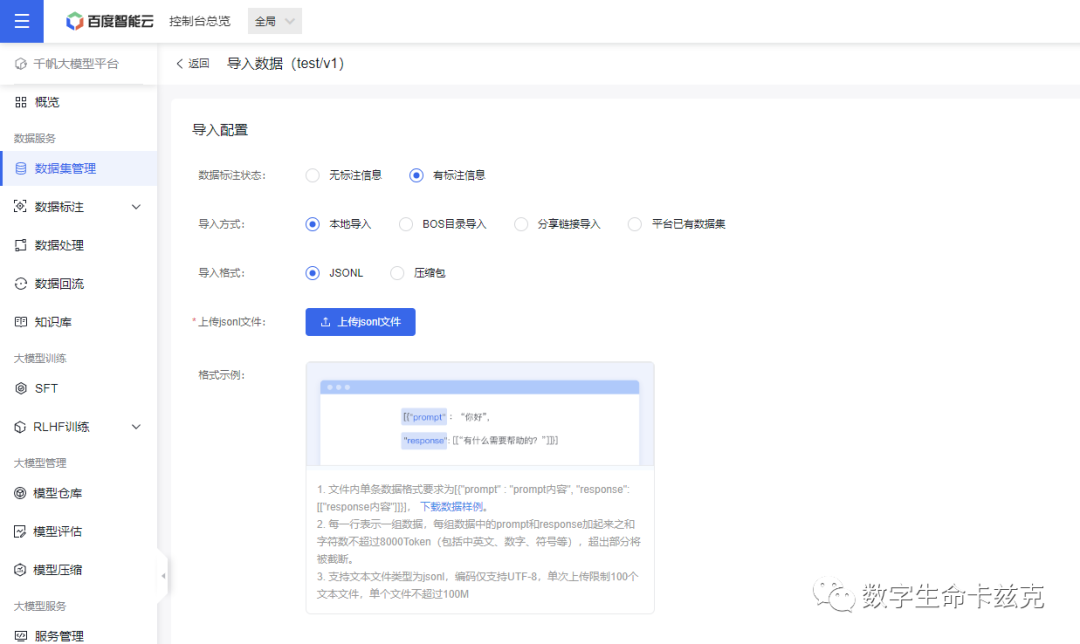Click the 上传jsonl文件 button

(360, 322)
